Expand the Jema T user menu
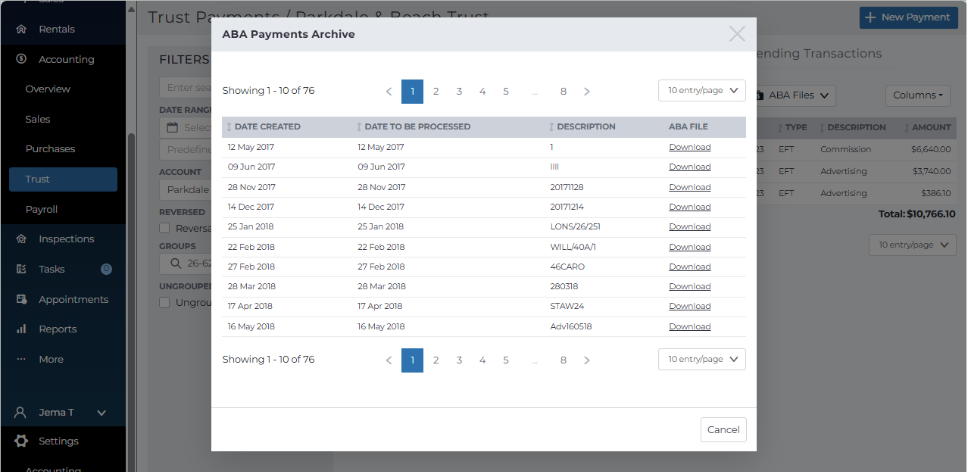The image size is (967, 472). click(x=102, y=413)
